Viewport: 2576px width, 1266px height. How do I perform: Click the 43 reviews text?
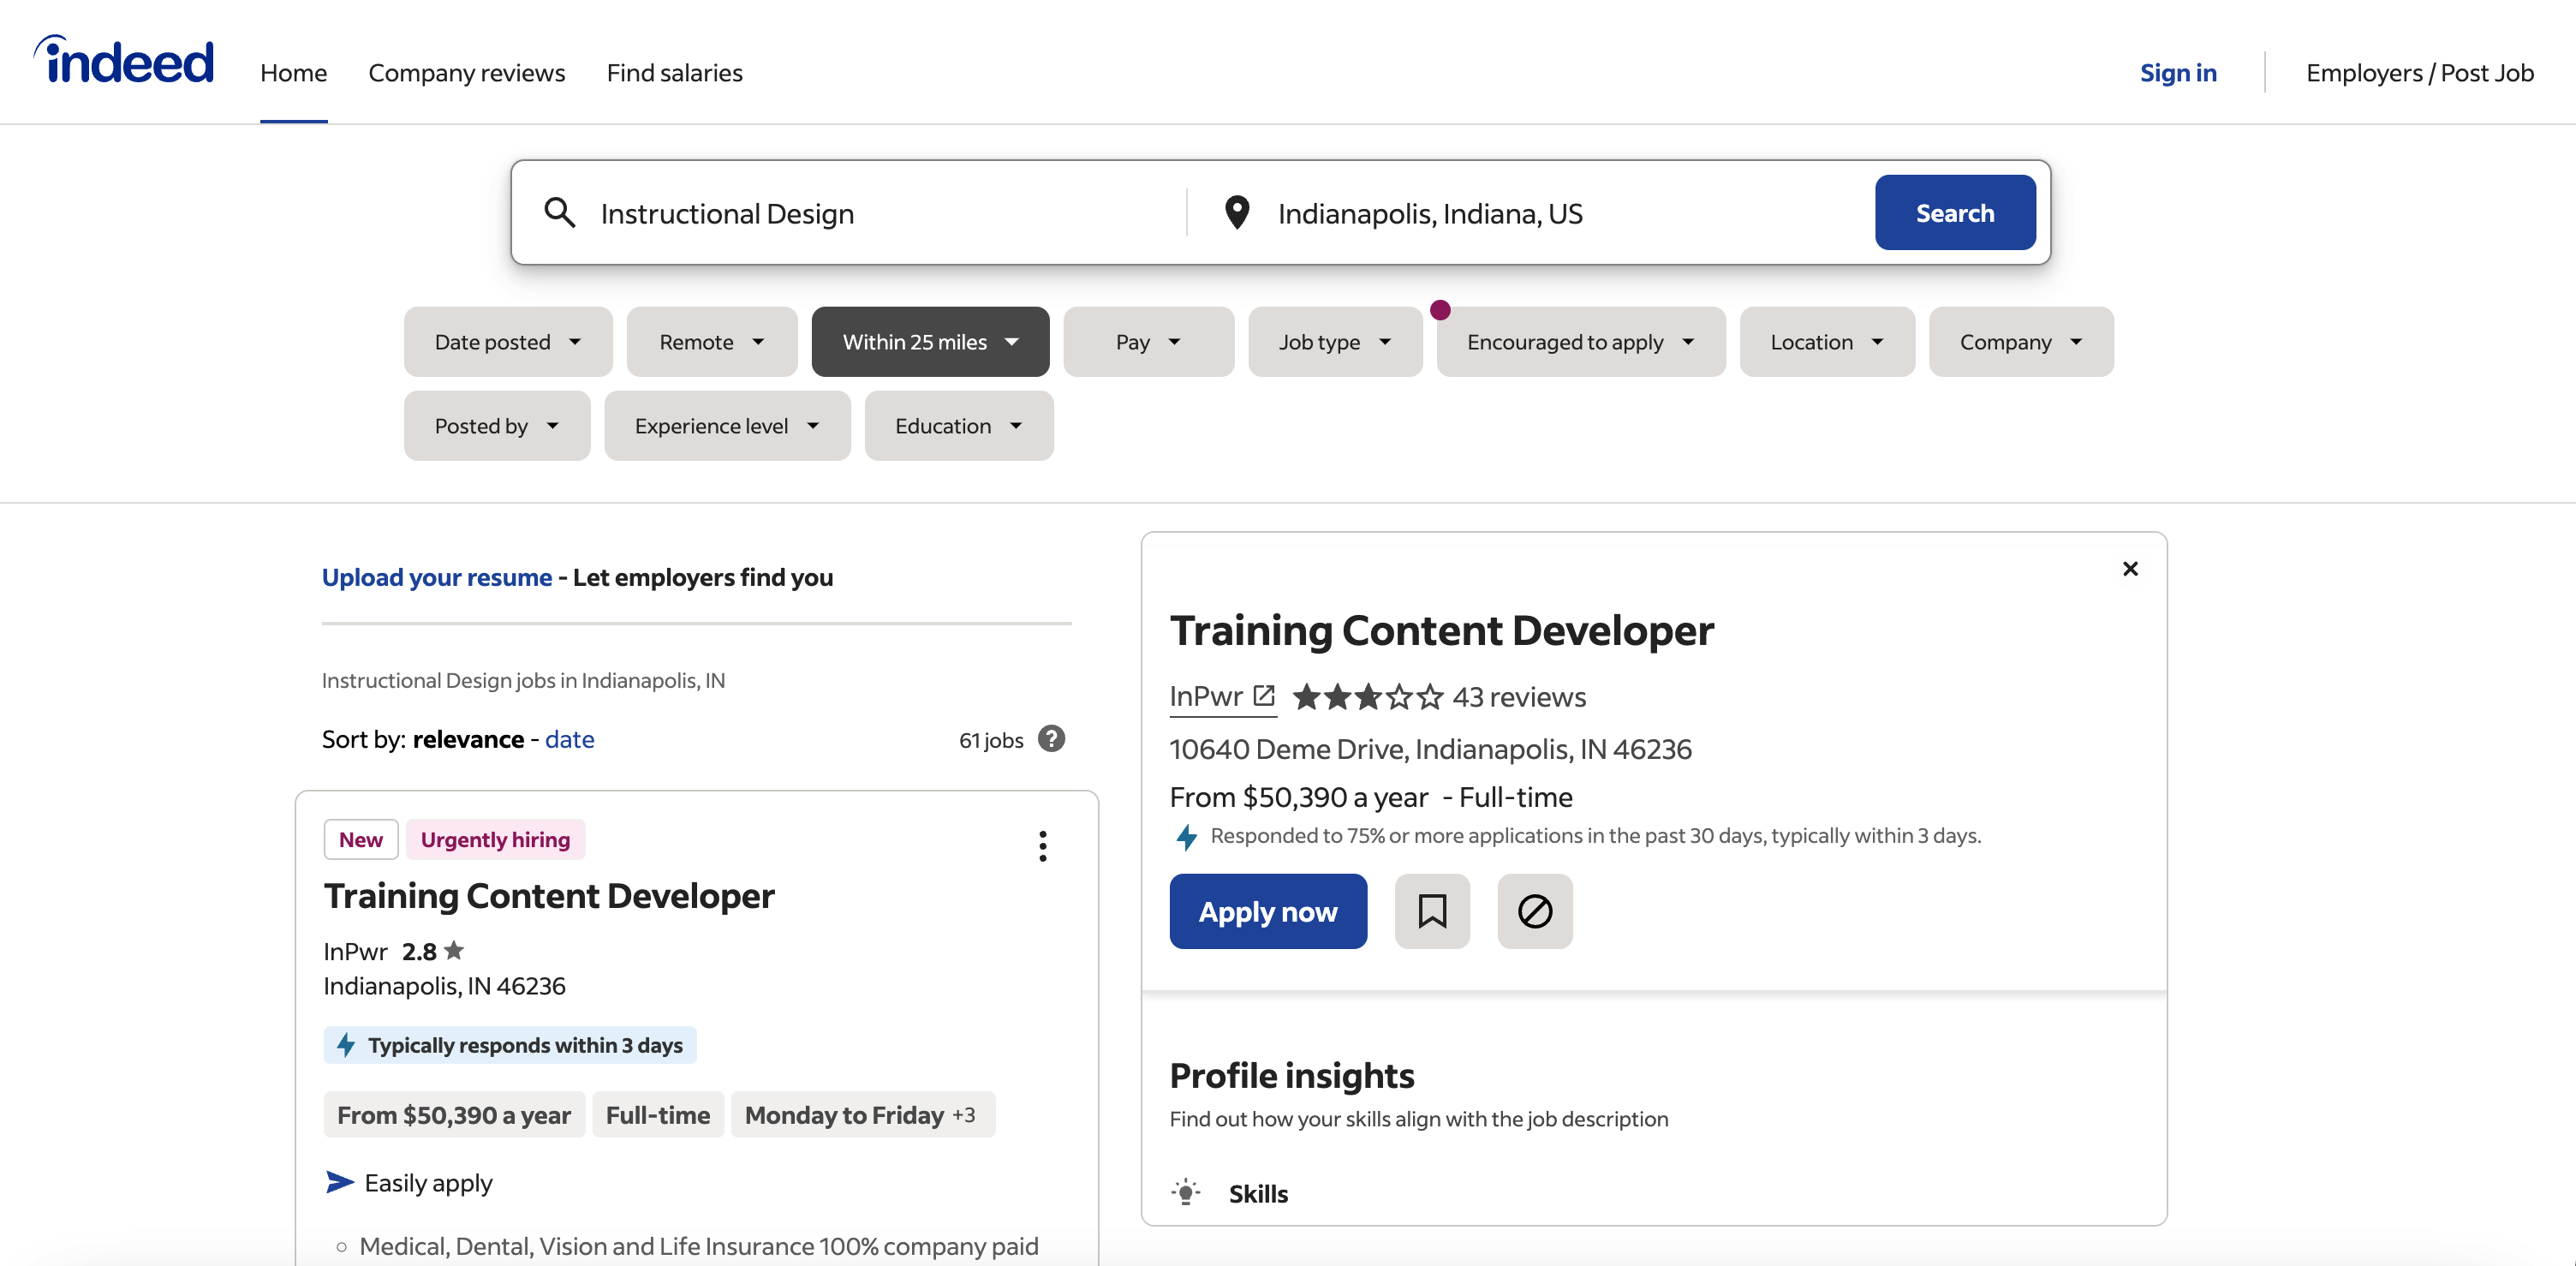point(1519,697)
